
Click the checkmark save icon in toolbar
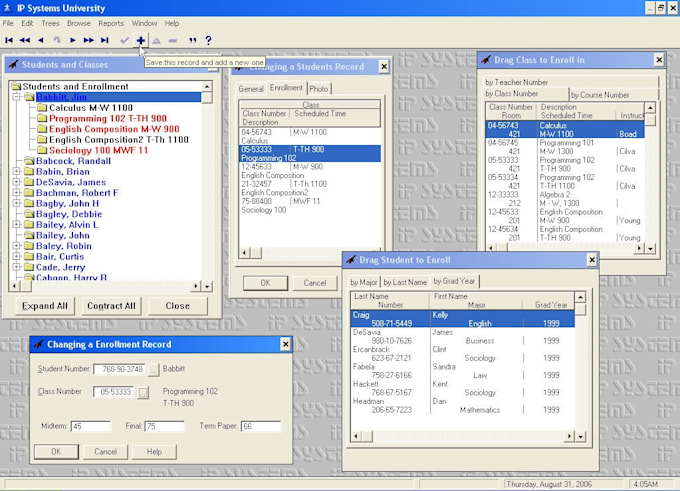click(x=124, y=40)
